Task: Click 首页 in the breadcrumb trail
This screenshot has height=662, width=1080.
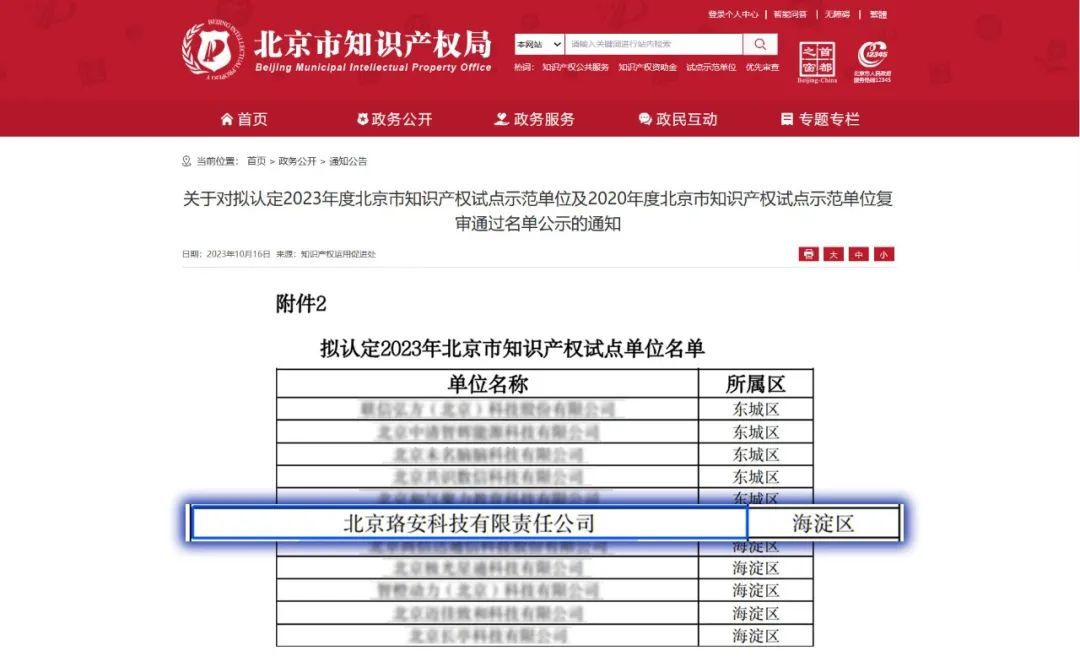Action: [x=256, y=161]
